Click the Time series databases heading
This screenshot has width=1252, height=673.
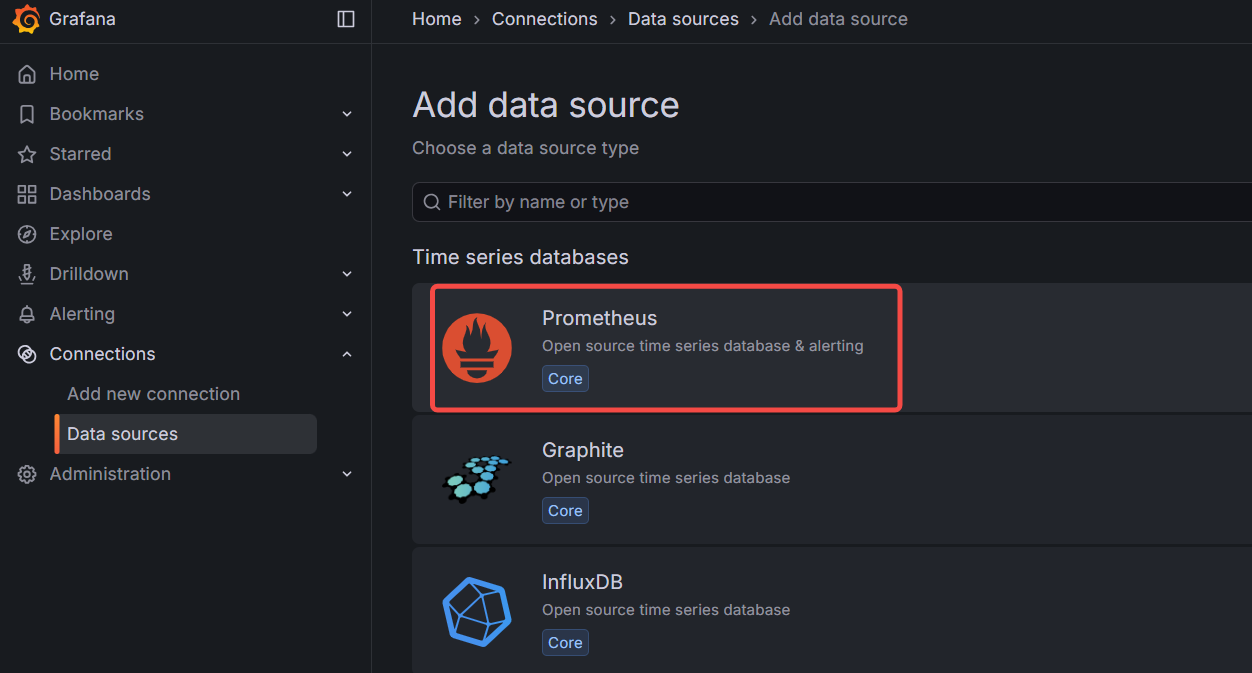[x=521, y=257]
